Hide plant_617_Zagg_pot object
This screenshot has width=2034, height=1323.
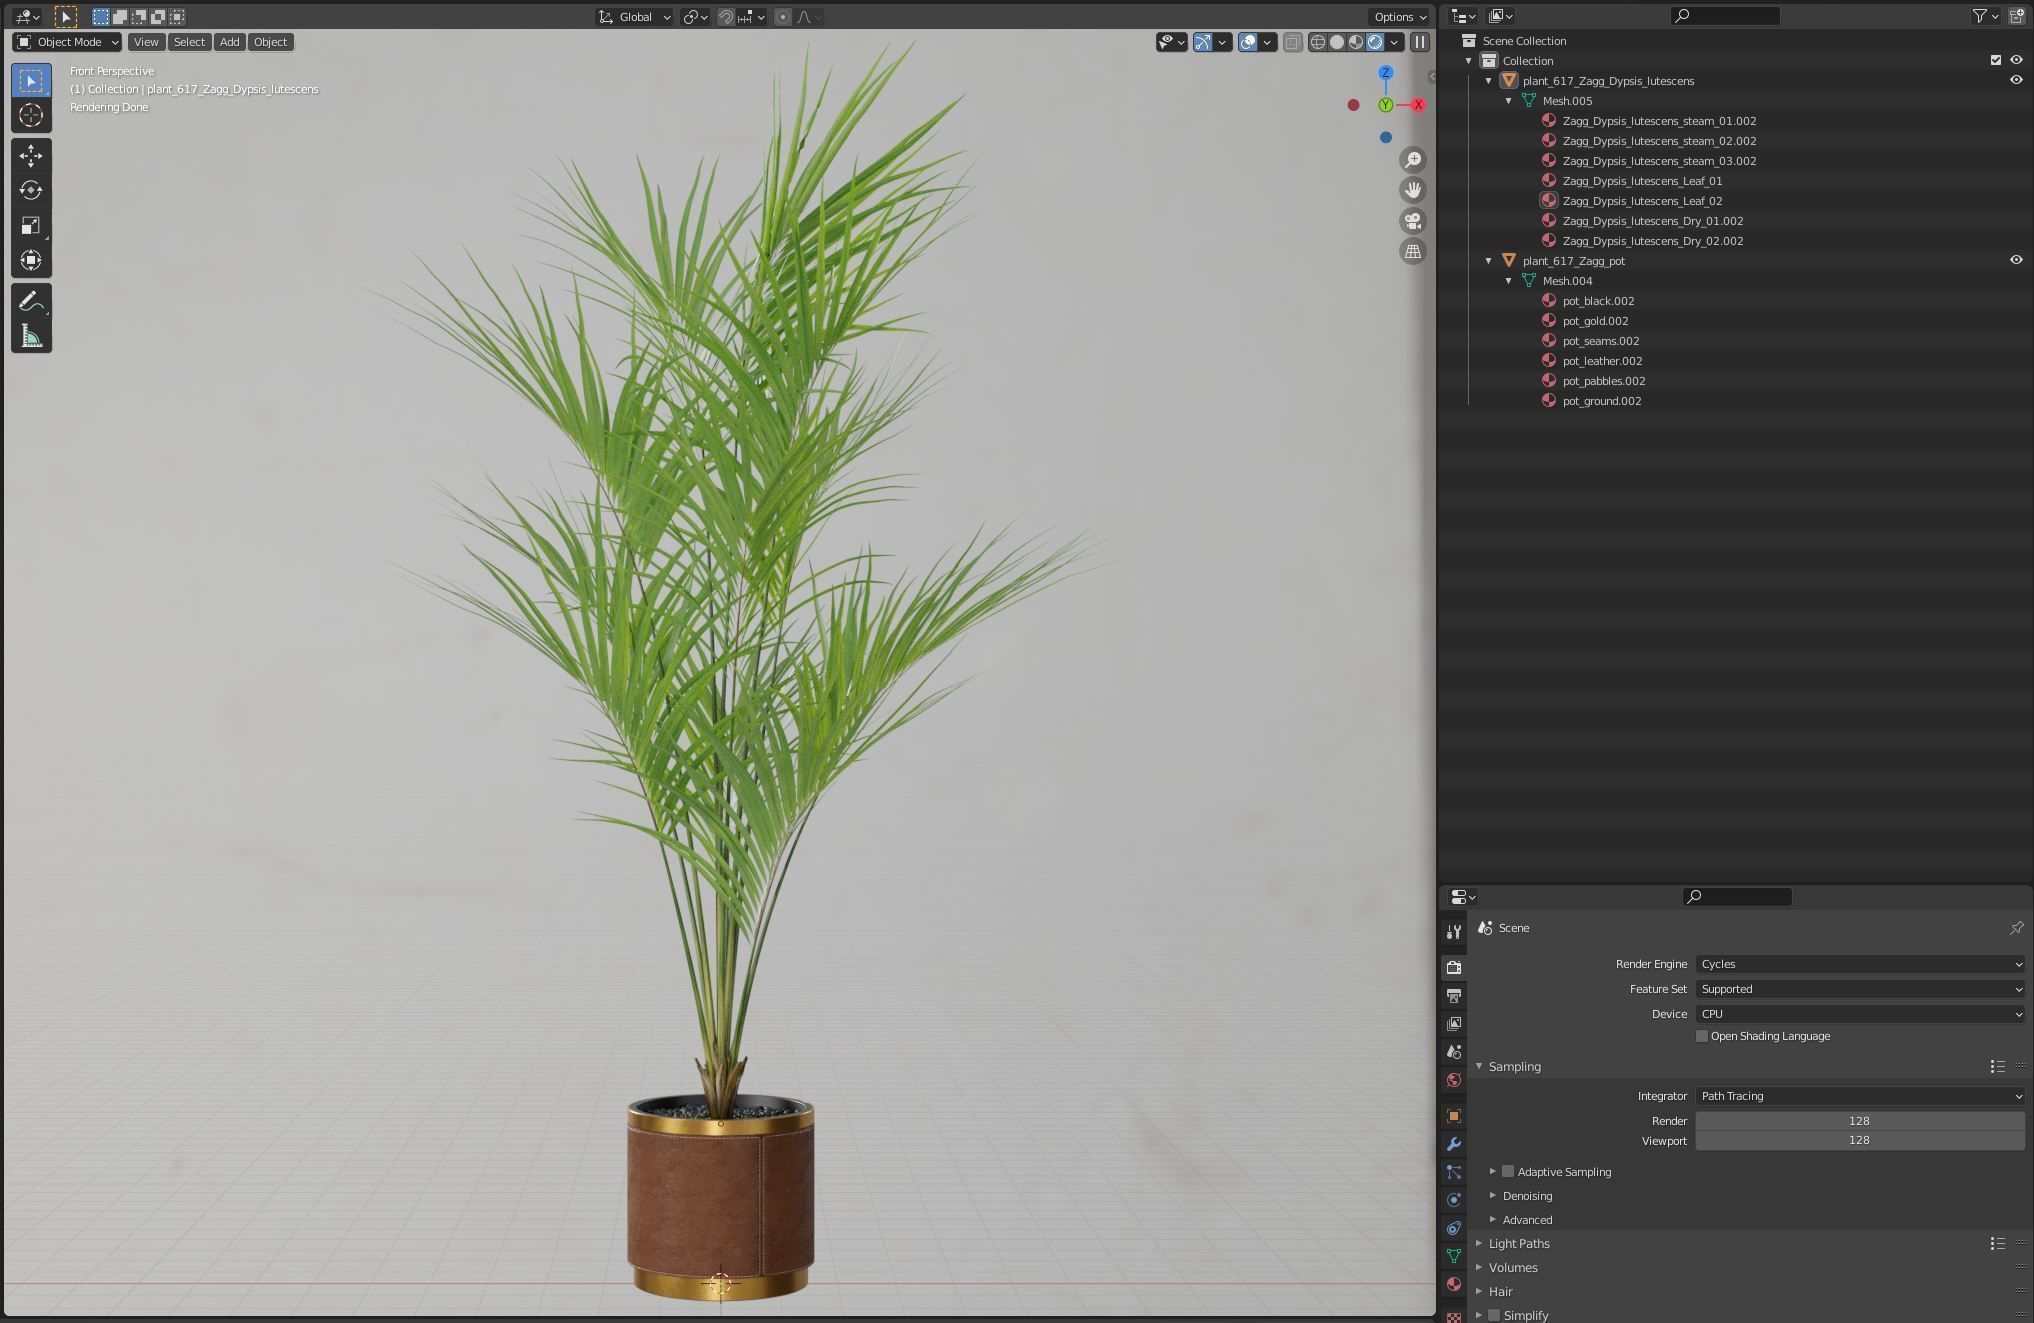(2016, 260)
